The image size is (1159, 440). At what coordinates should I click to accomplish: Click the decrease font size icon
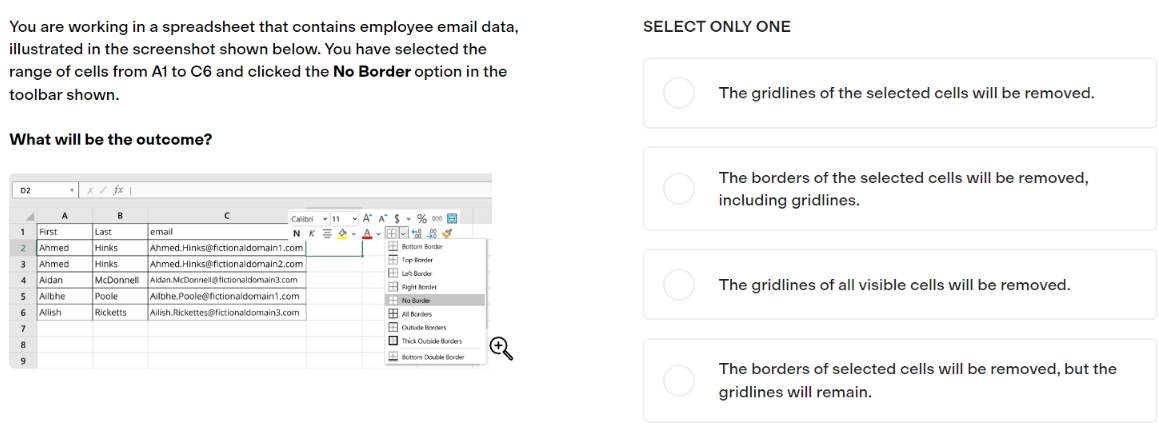383,218
